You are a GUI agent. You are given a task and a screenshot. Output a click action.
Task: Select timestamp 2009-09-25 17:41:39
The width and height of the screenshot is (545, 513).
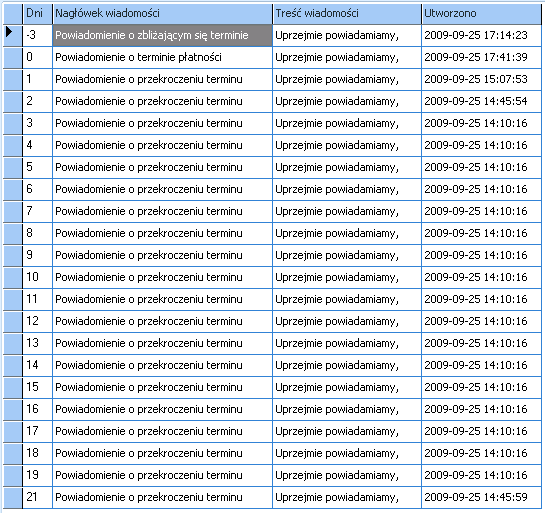coord(481,57)
